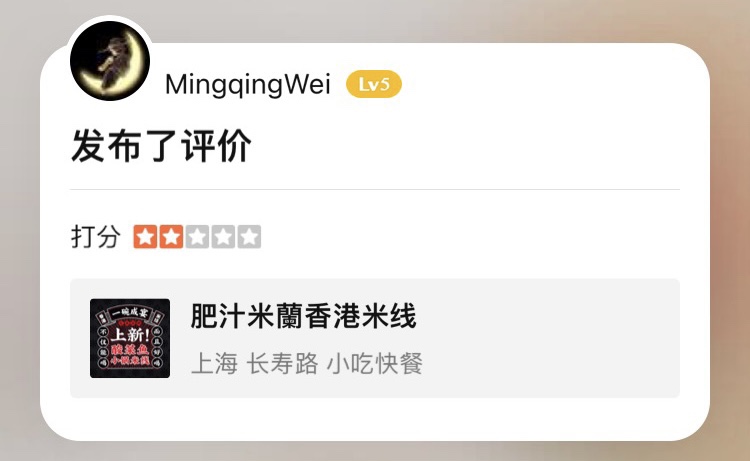Tap the Lv5 level badge
The image size is (750, 461).
tap(374, 84)
